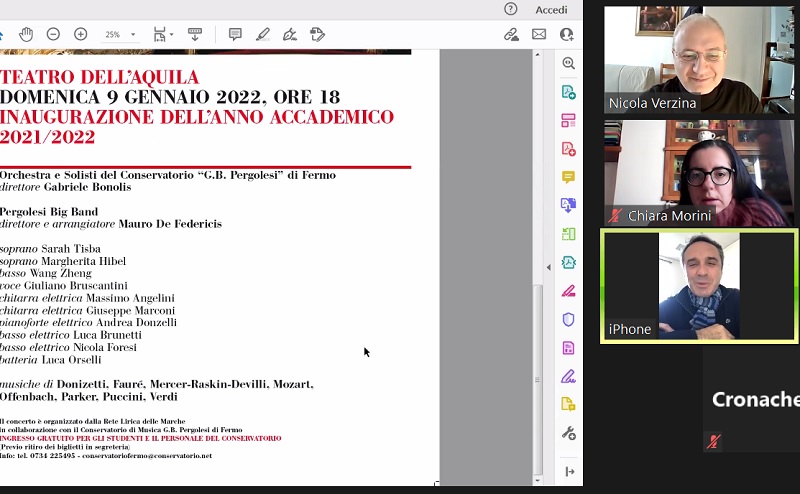Open the Help question mark menu
The height and width of the screenshot is (494, 800).
(510, 9)
